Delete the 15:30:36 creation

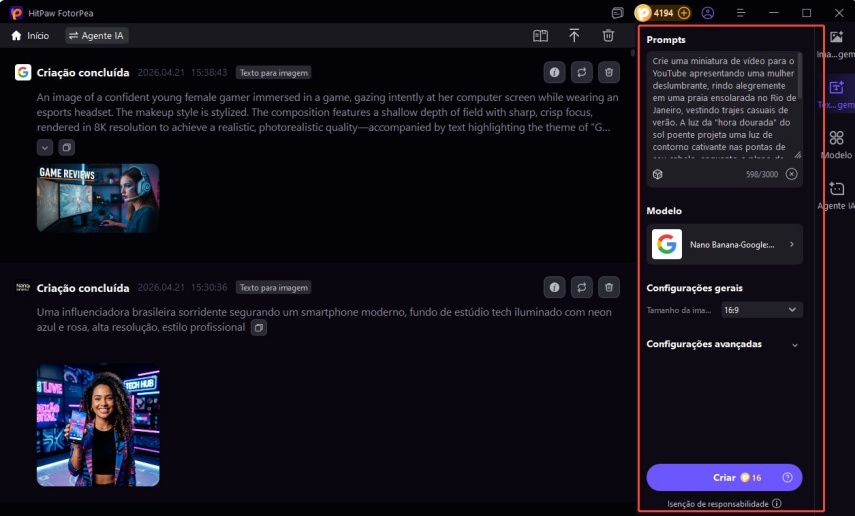(x=609, y=287)
